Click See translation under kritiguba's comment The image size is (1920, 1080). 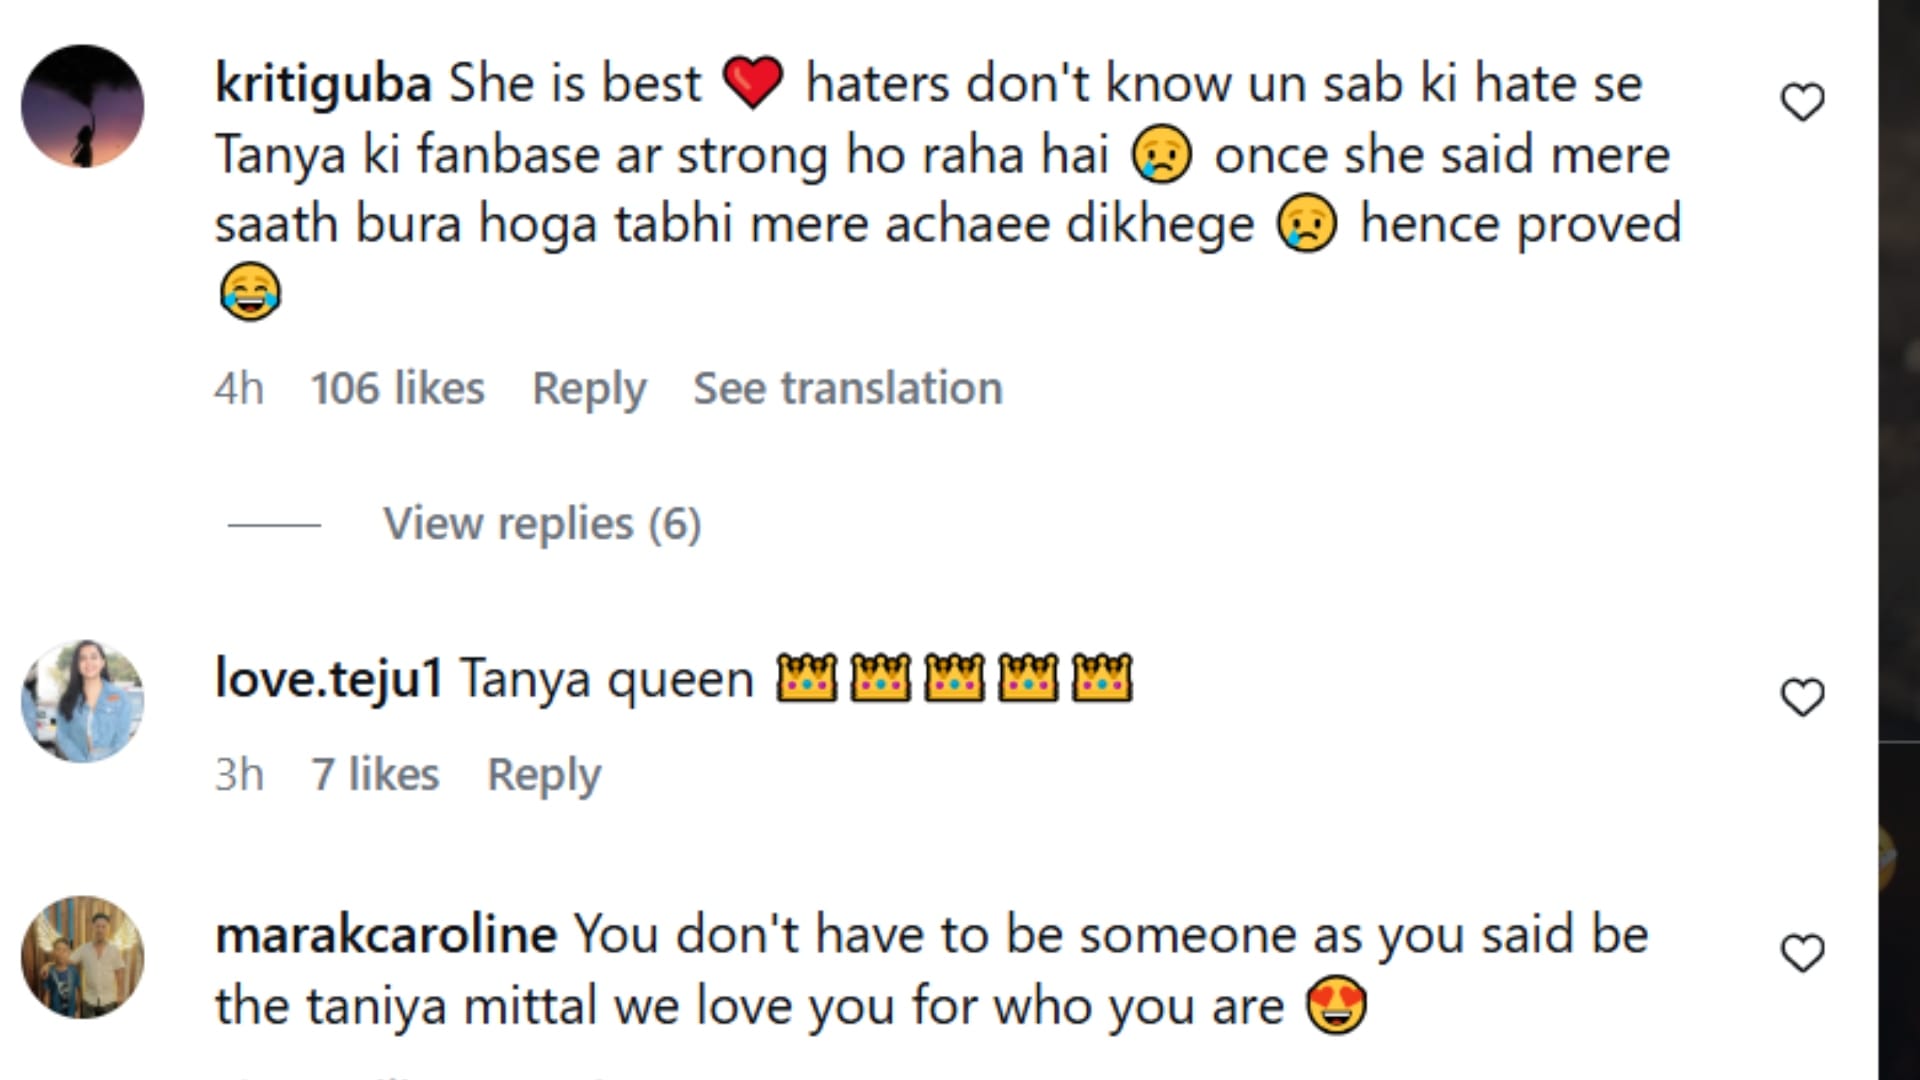[847, 388]
